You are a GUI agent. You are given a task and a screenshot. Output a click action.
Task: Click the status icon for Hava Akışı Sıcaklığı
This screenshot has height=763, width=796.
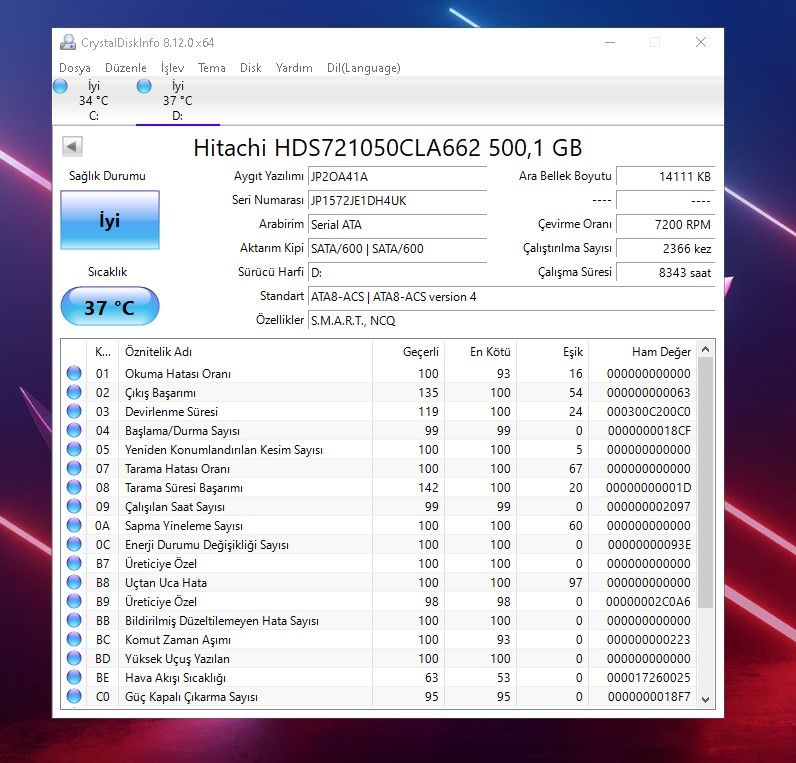(x=74, y=677)
